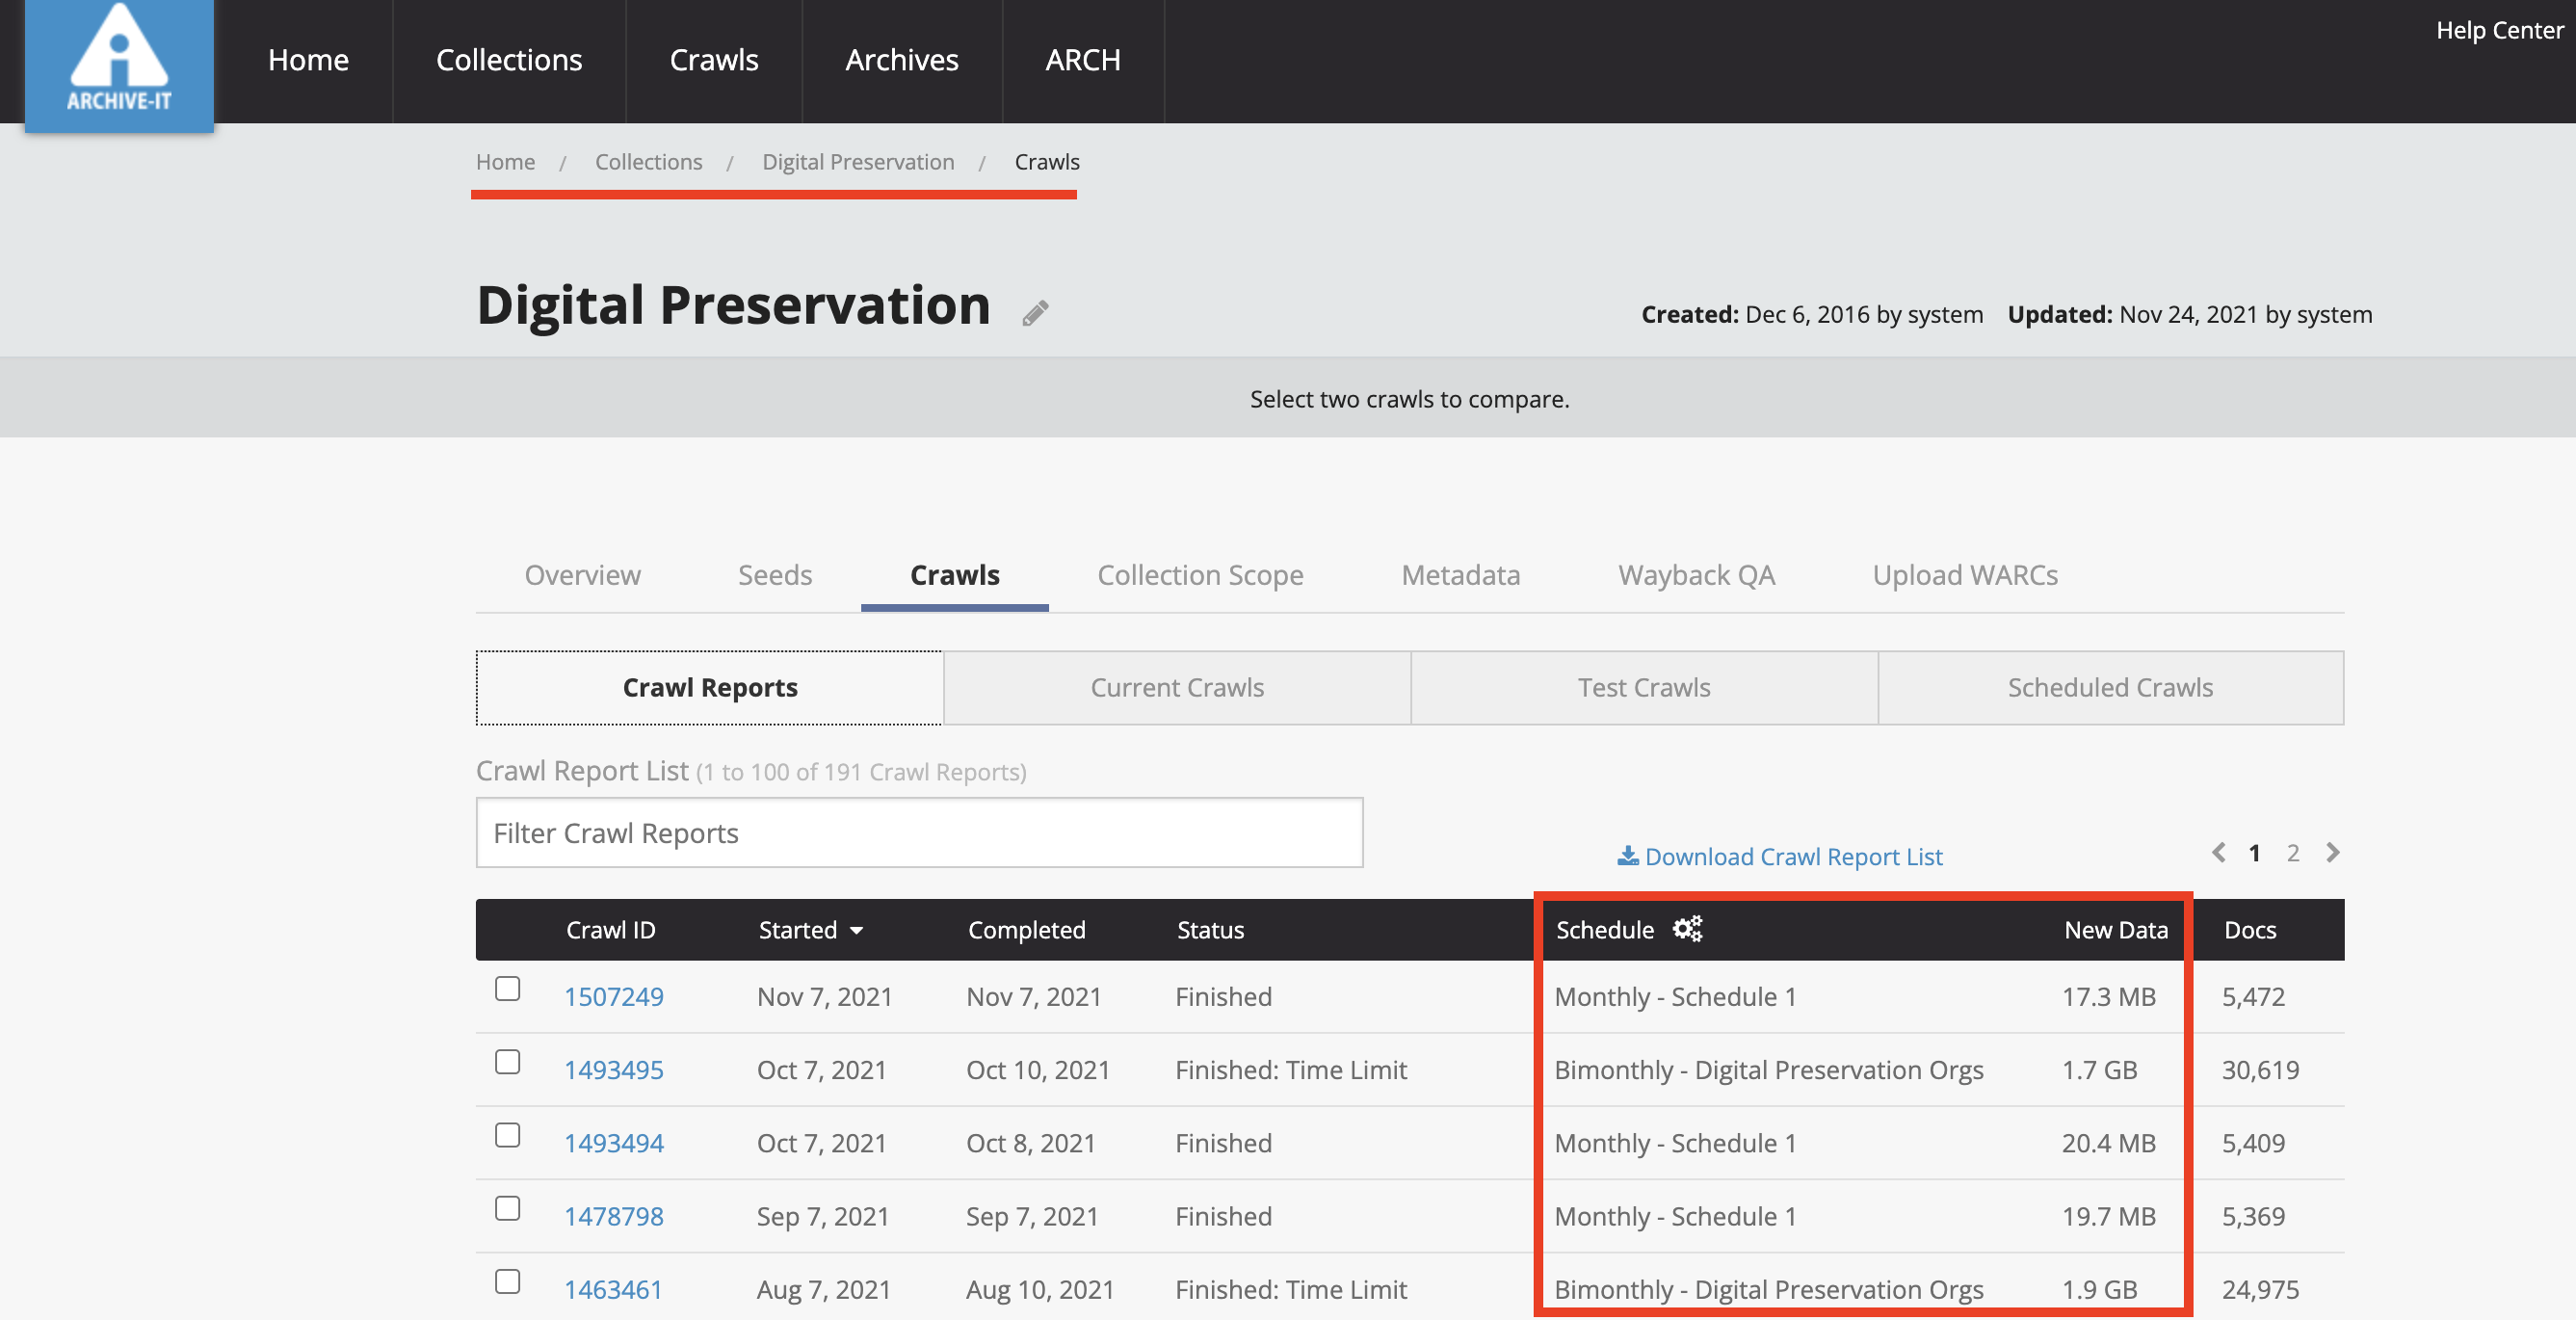2576x1320 pixels.
Task: Select the Current Crawls sub-tab
Action: click(x=1177, y=688)
